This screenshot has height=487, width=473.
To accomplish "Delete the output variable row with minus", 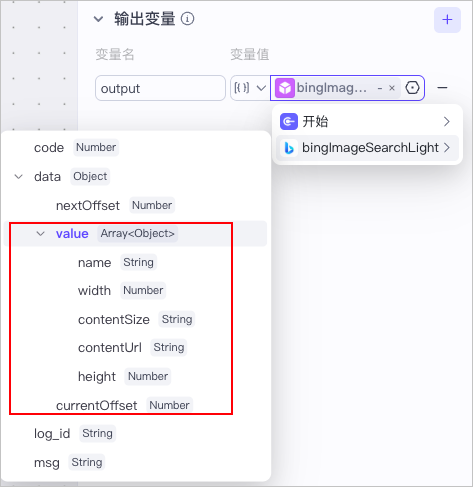I will [x=442, y=88].
